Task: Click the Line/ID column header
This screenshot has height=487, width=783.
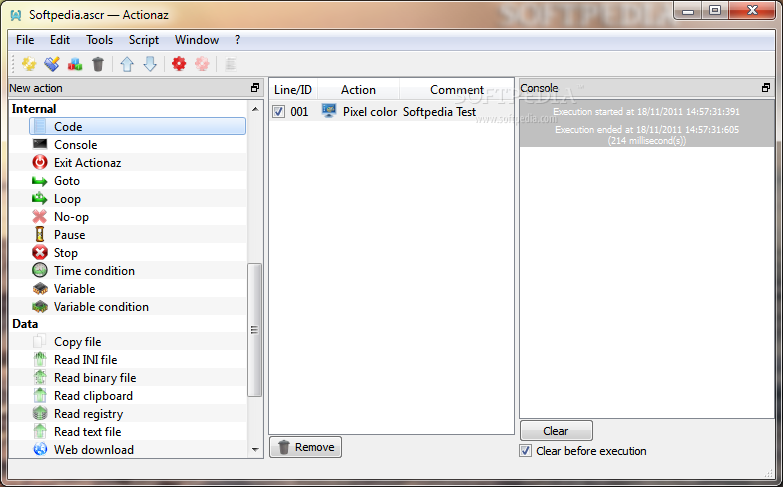Action: (x=293, y=89)
